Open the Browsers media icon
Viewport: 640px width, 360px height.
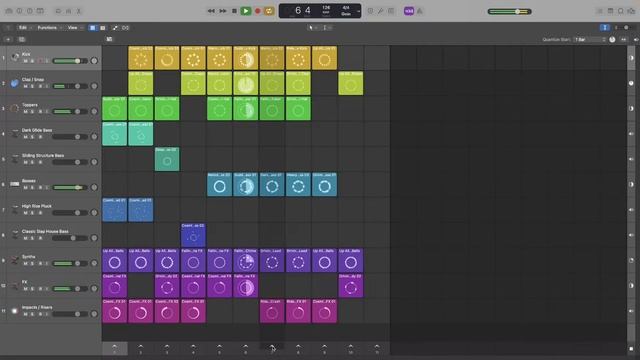(631, 11)
